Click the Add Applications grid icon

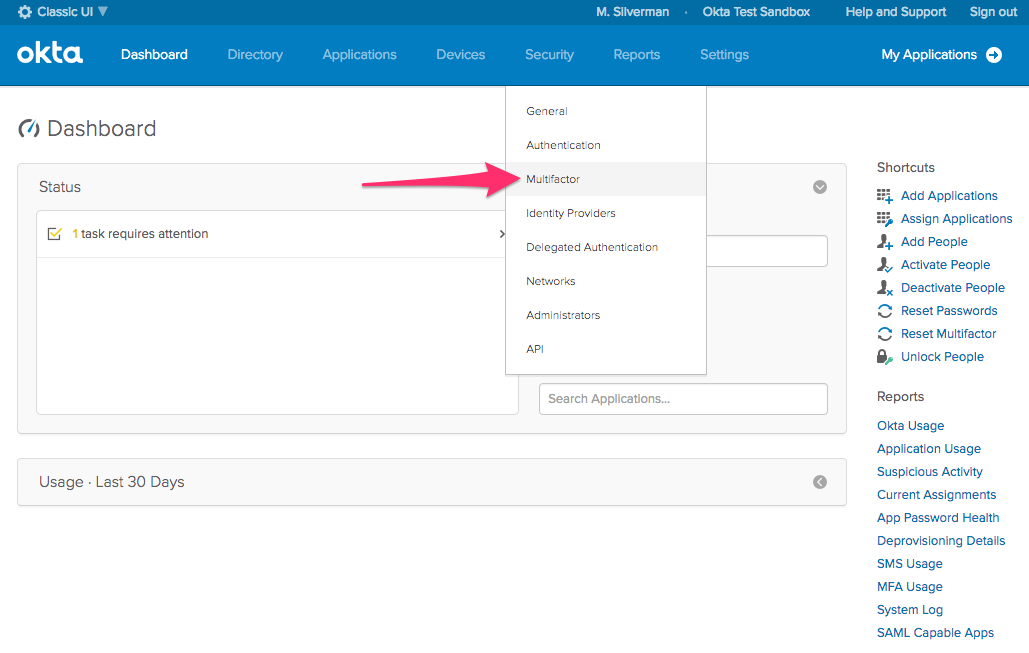884,196
